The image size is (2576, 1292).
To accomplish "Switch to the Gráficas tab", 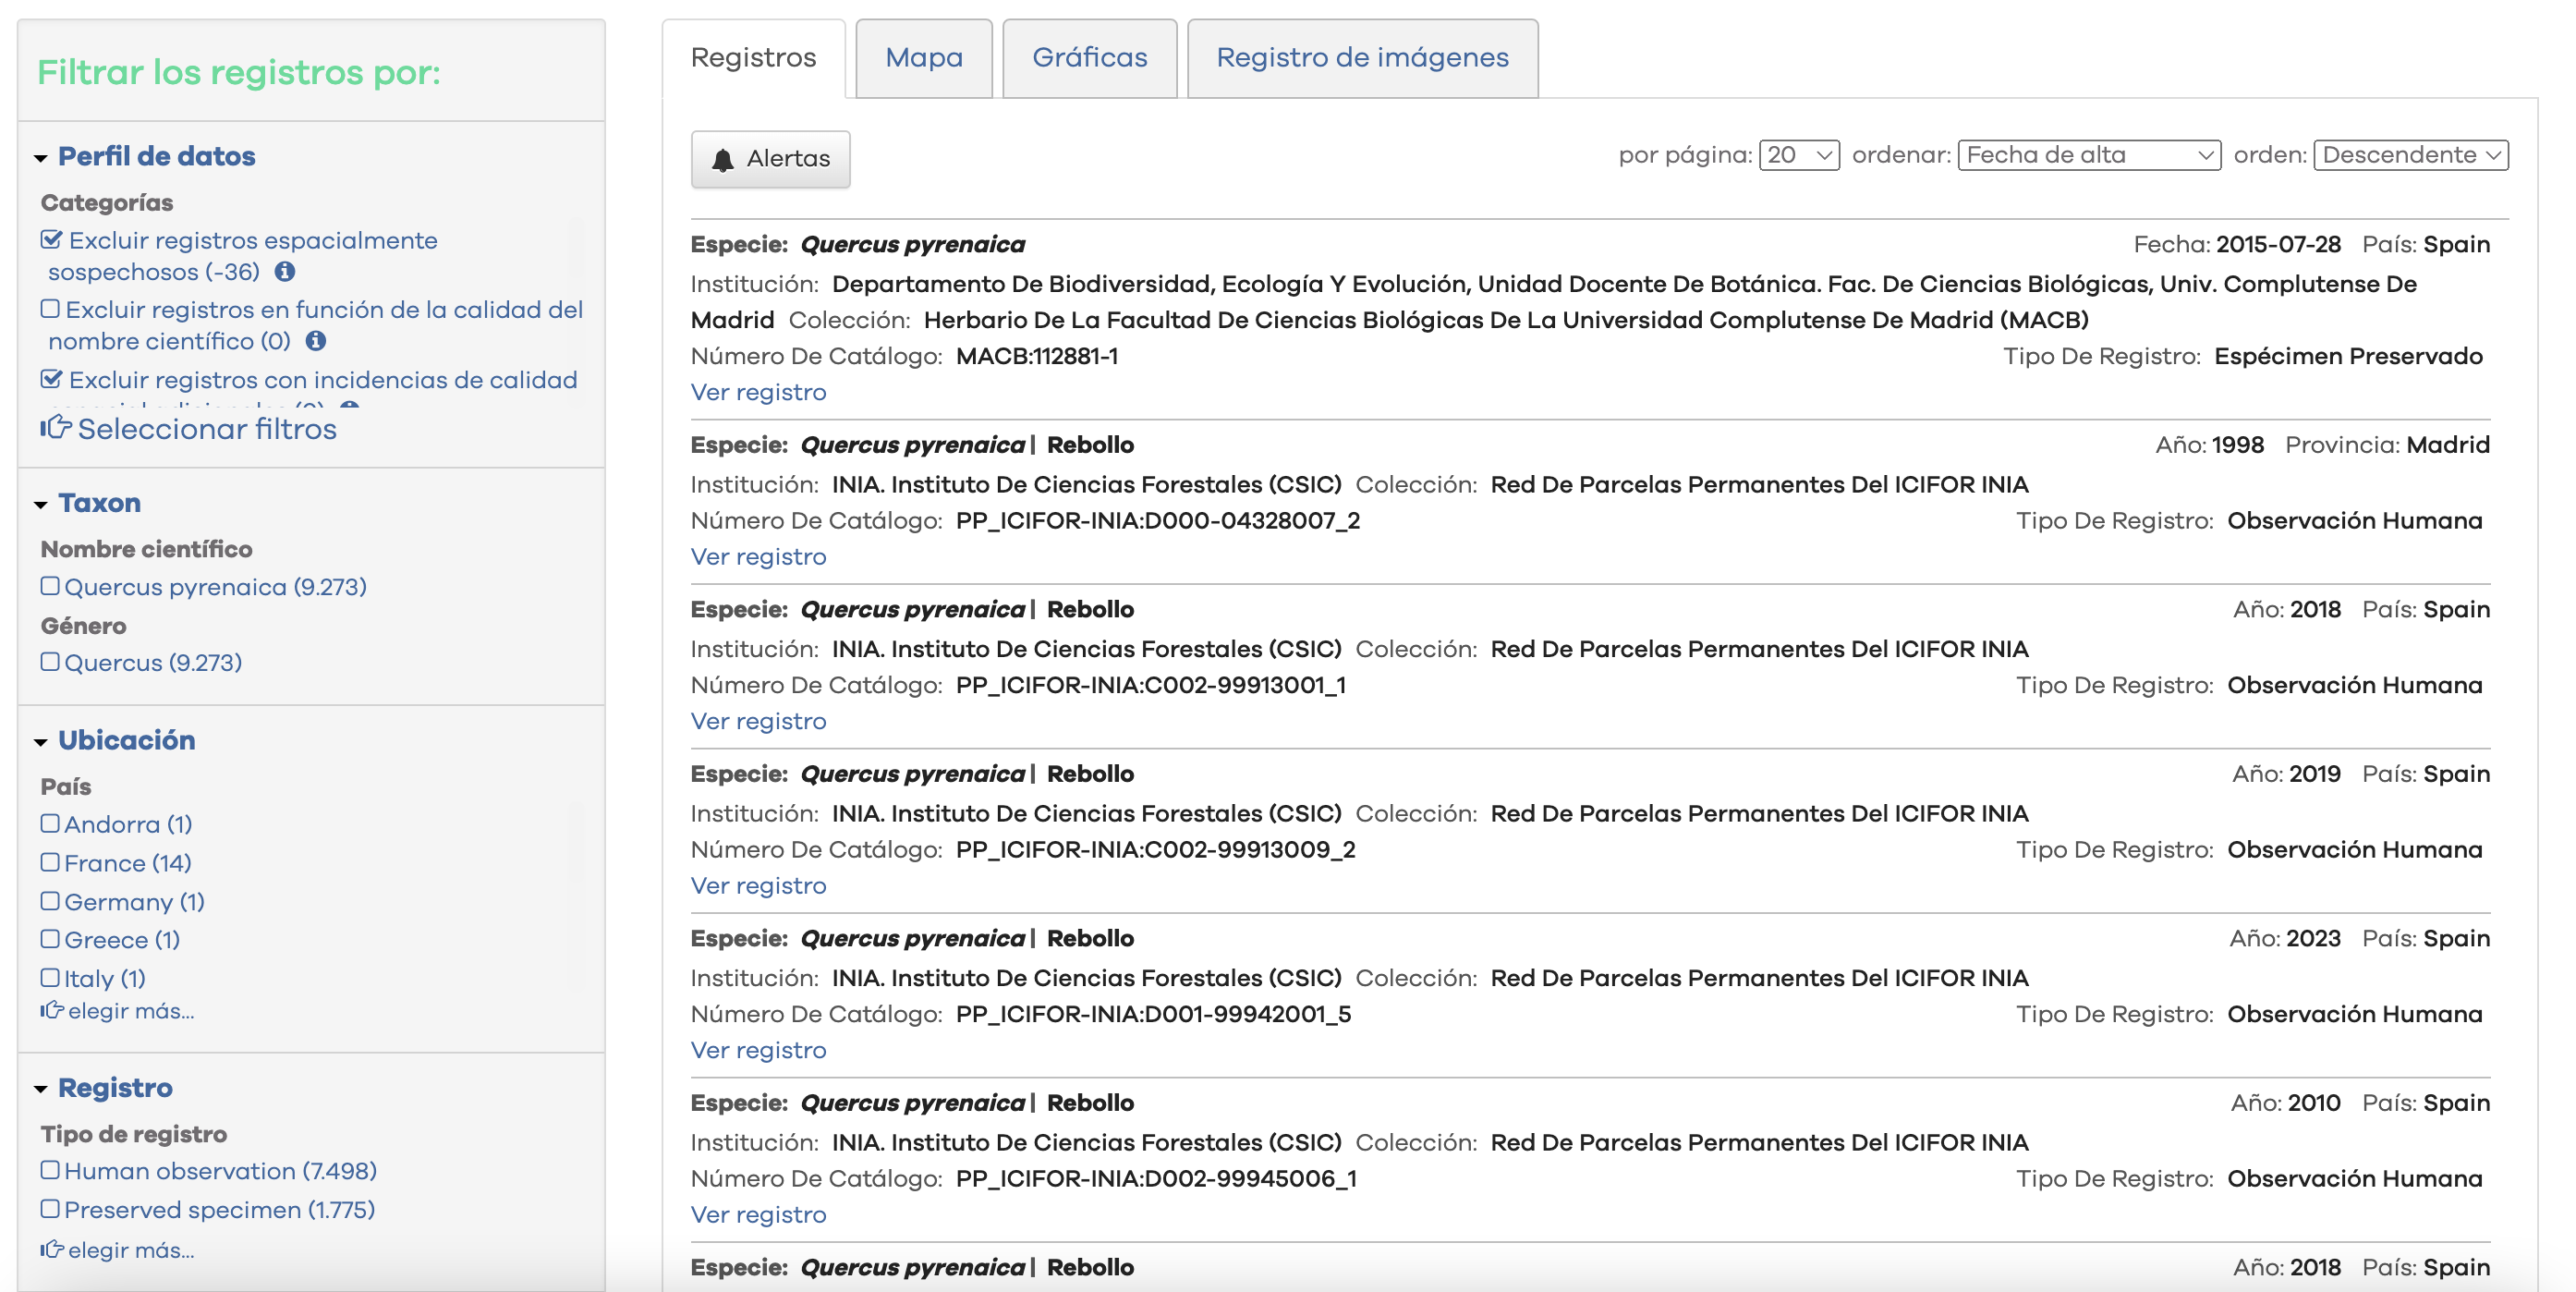I will [1089, 58].
